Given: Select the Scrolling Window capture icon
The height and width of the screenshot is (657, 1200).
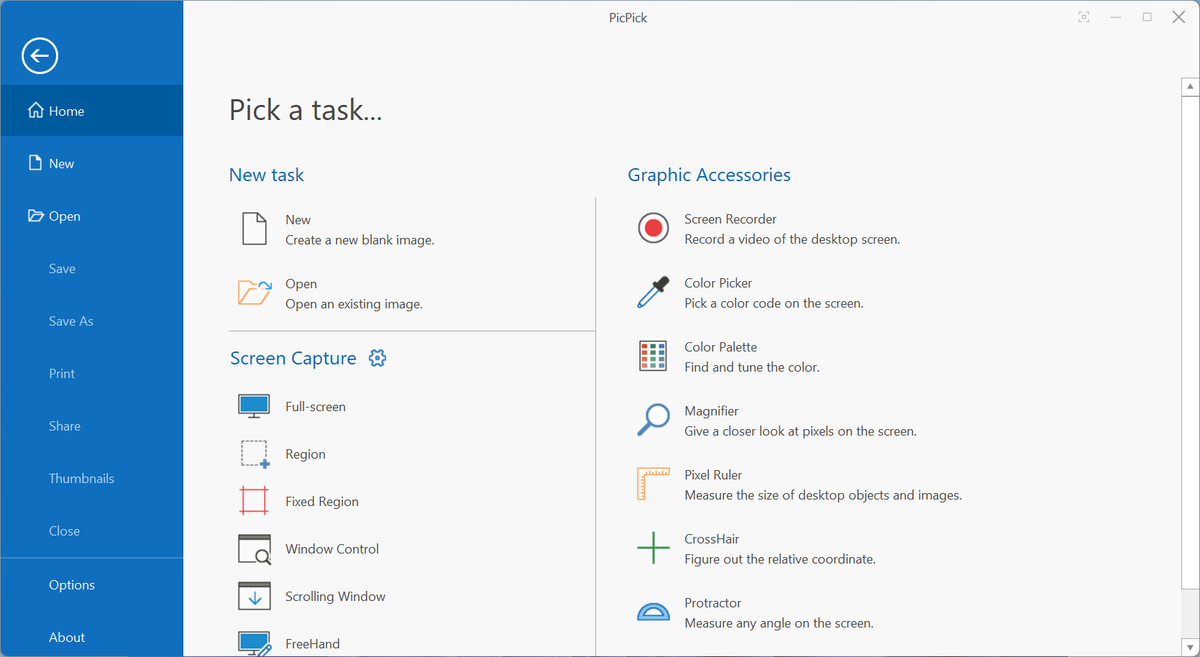Looking at the screenshot, I should 254,596.
